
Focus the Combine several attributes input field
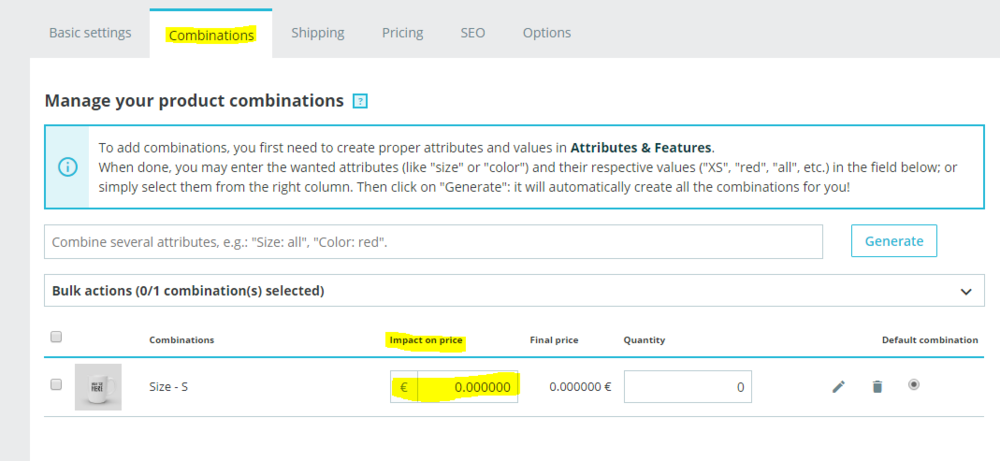click(433, 242)
